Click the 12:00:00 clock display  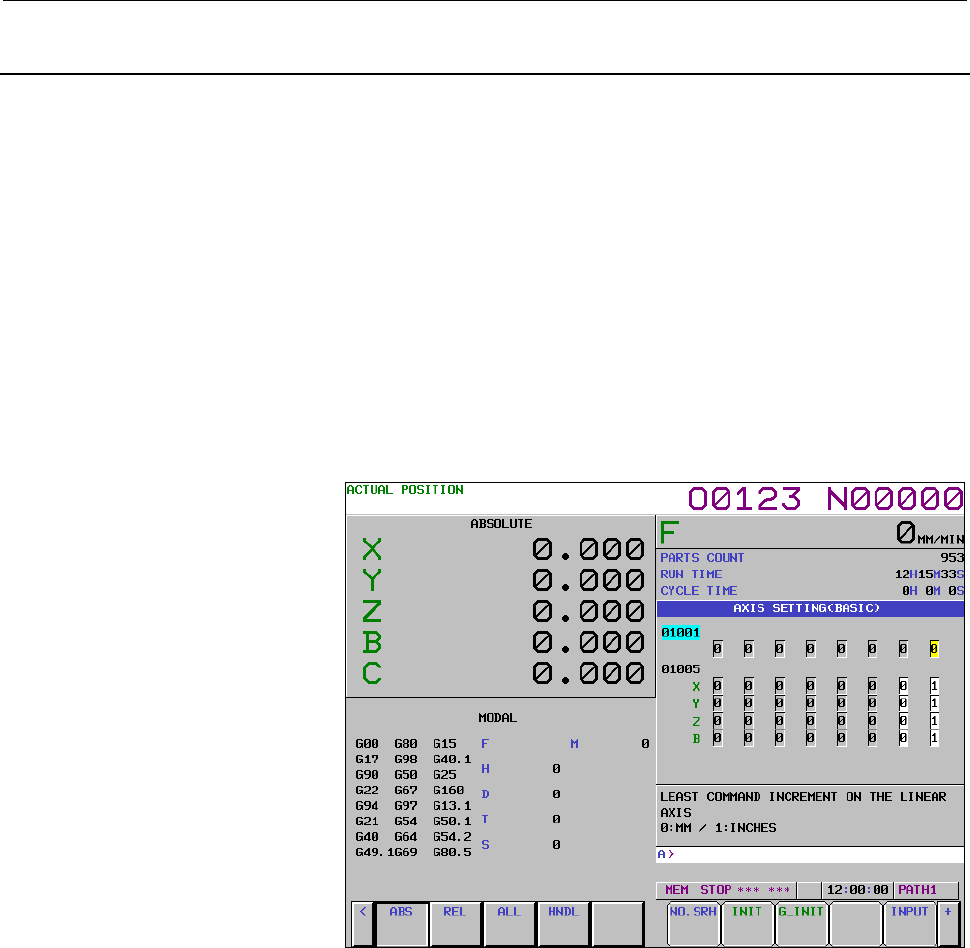[857, 890]
